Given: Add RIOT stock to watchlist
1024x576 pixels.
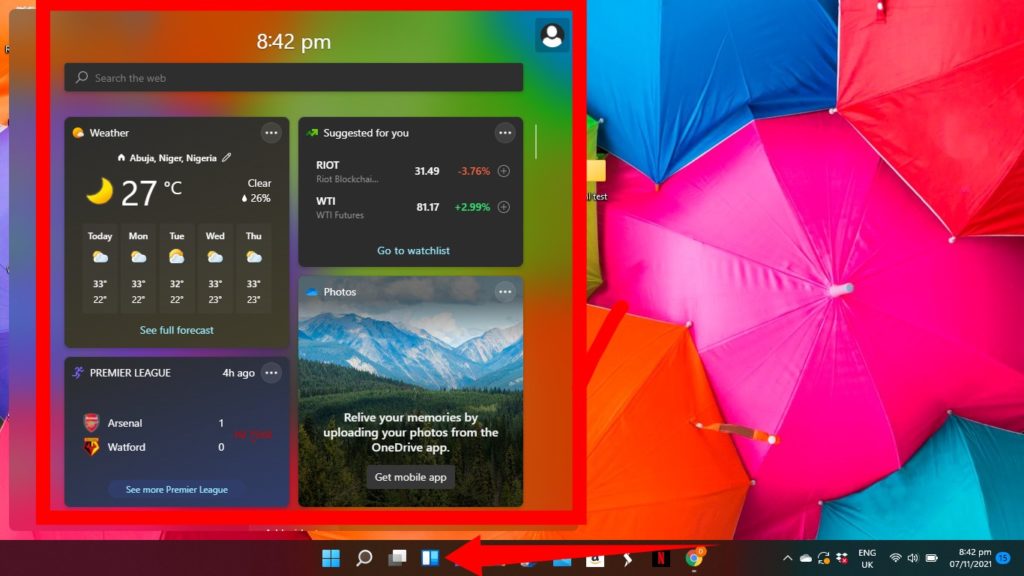Looking at the screenshot, I should (x=504, y=171).
